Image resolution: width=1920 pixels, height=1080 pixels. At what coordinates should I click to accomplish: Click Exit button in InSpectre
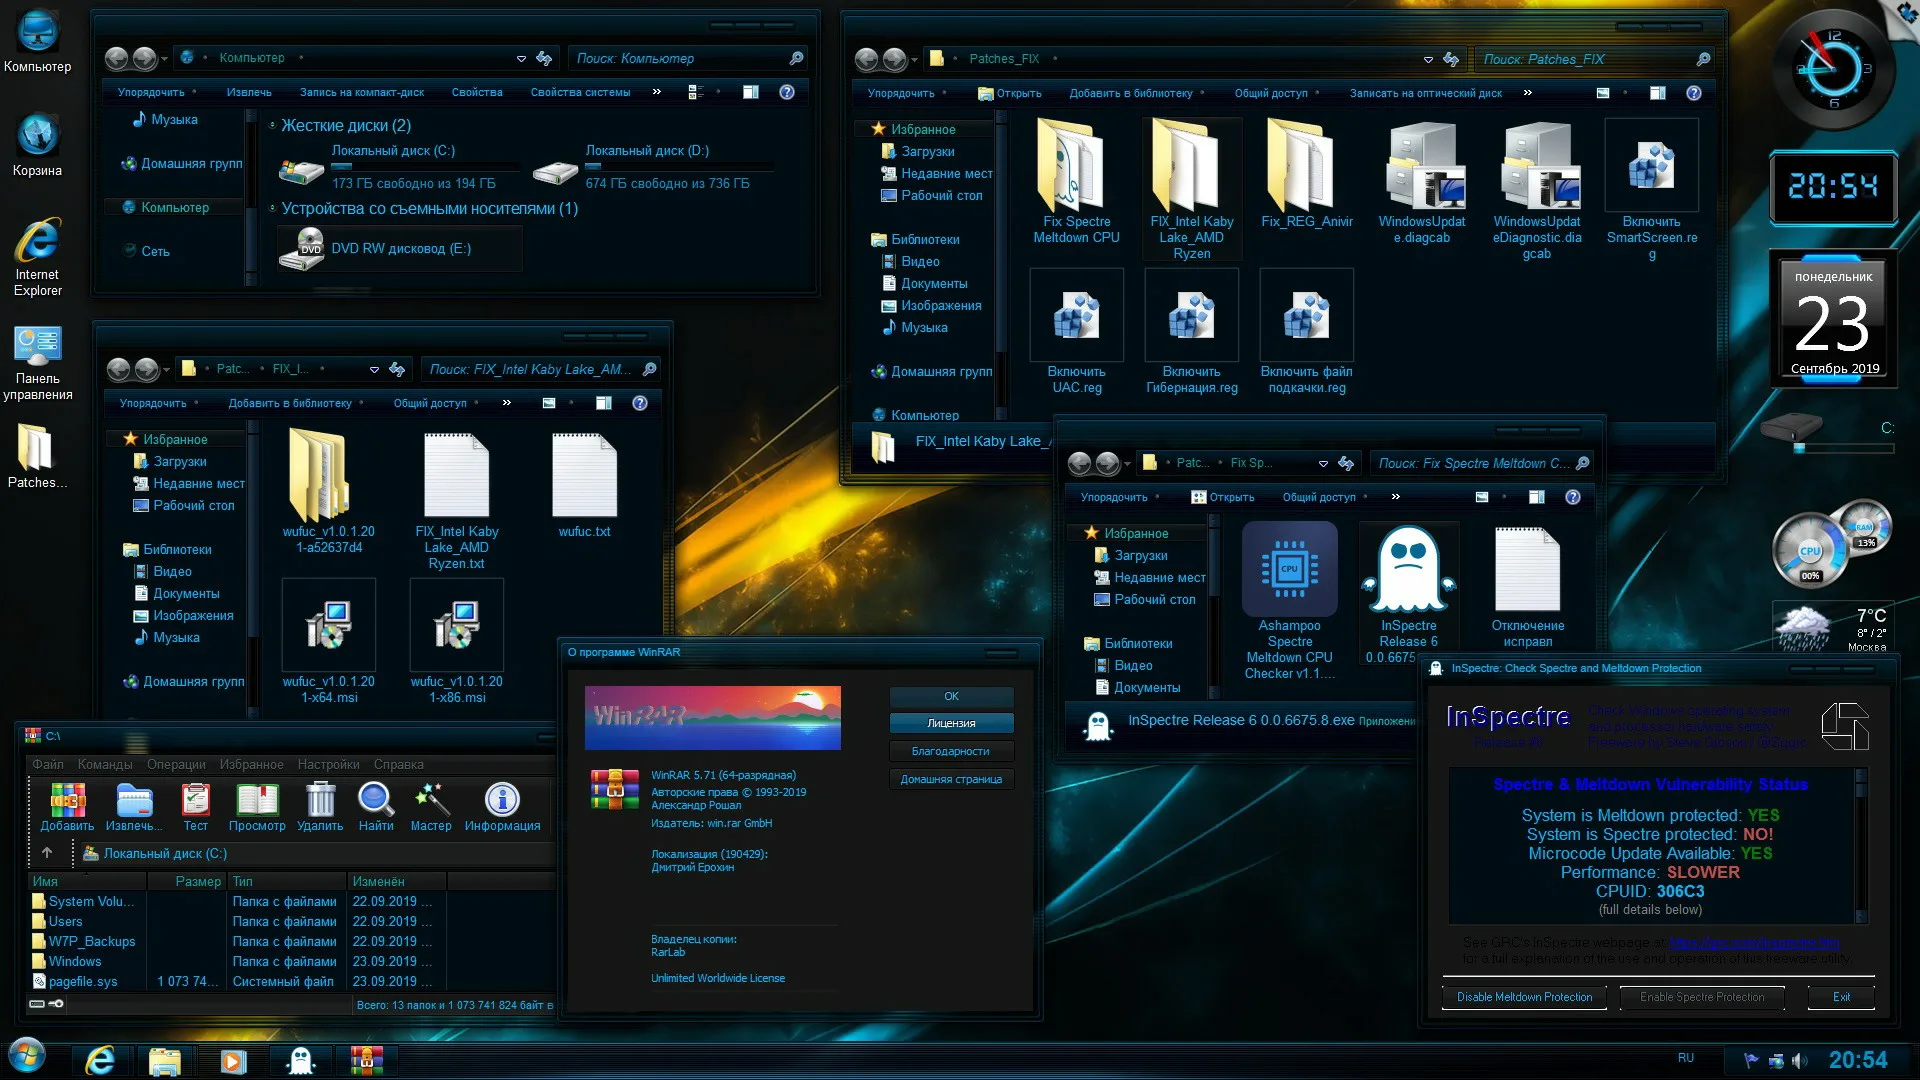coord(1841,997)
